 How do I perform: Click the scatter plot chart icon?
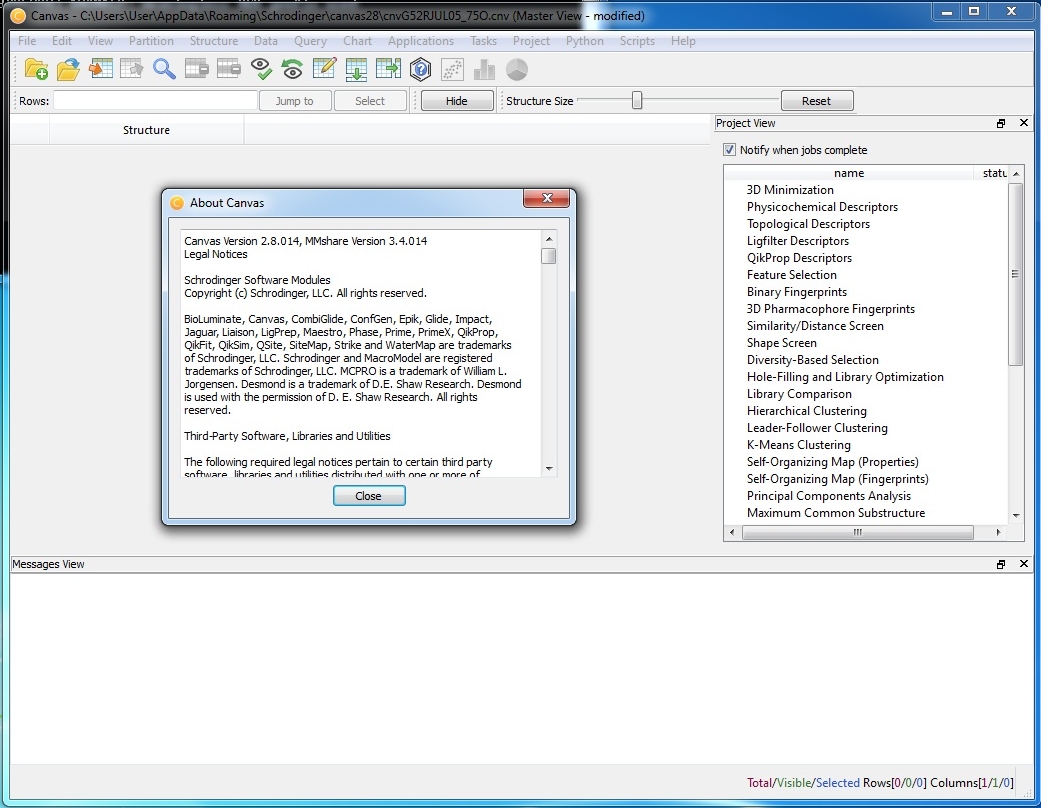452,69
